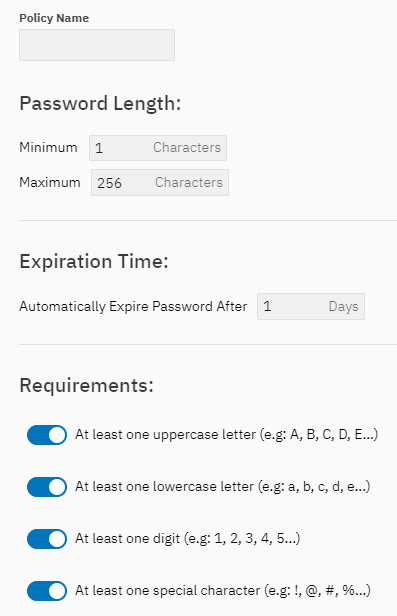The height and width of the screenshot is (616, 397).
Task: Click the Requirements heading
Action: pyautogui.click(x=86, y=385)
